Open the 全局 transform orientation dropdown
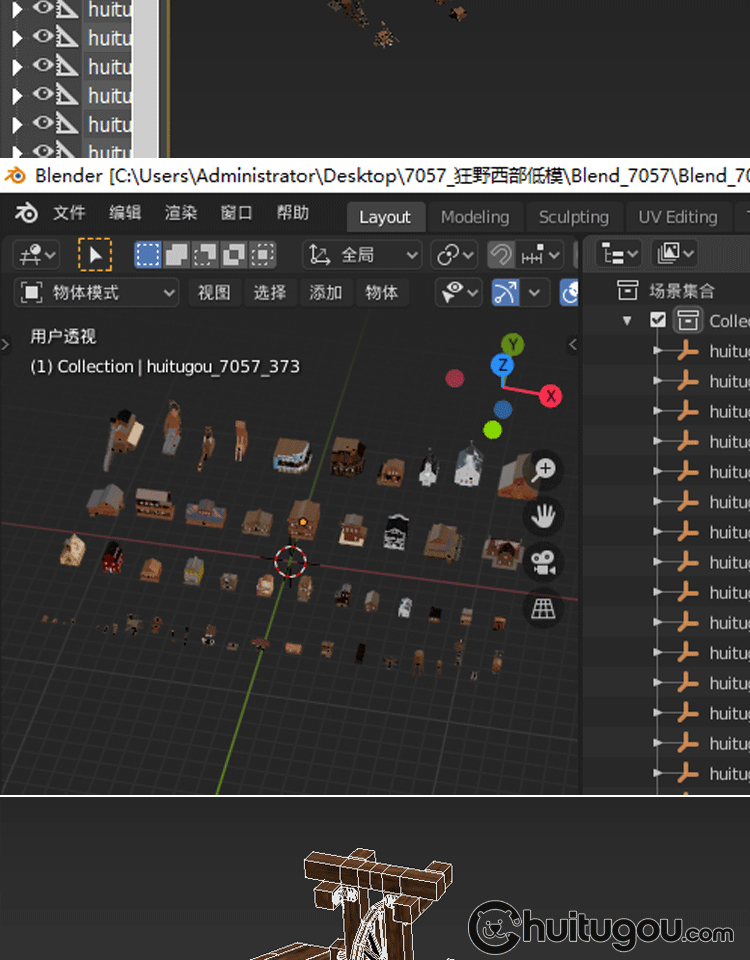This screenshot has width=750, height=960. coord(362,255)
